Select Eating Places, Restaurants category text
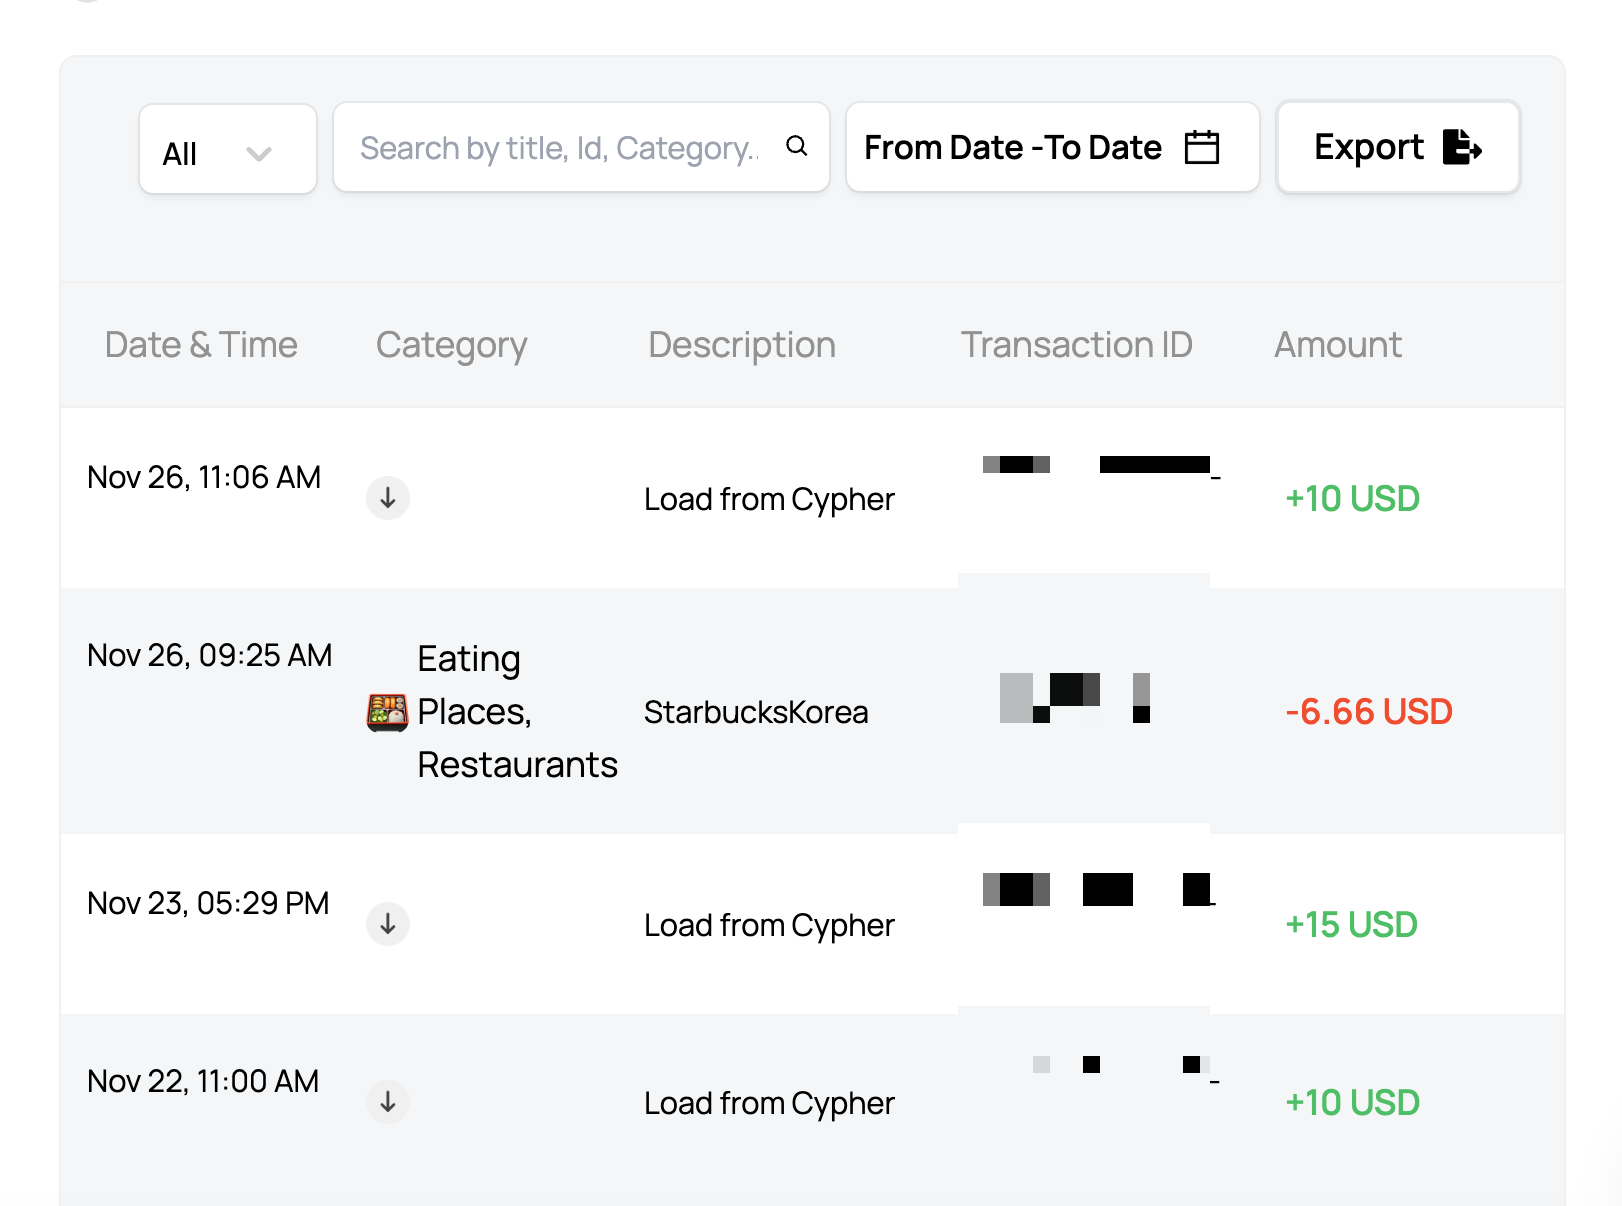Image resolution: width=1622 pixels, height=1206 pixels. pos(516,712)
